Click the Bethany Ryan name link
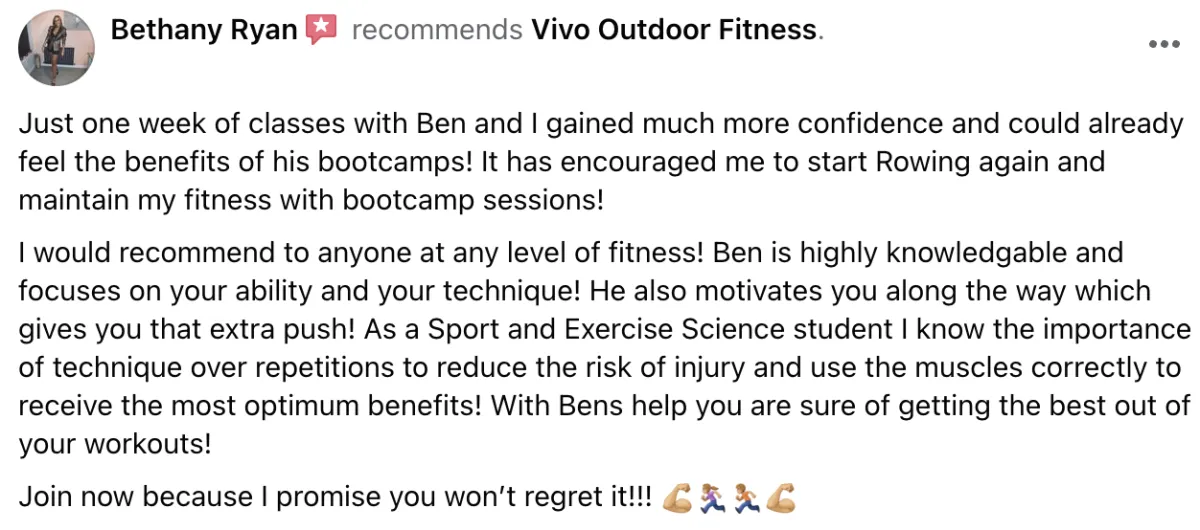Viewport: 1200px width, 530px height. (x=203, y=30)
